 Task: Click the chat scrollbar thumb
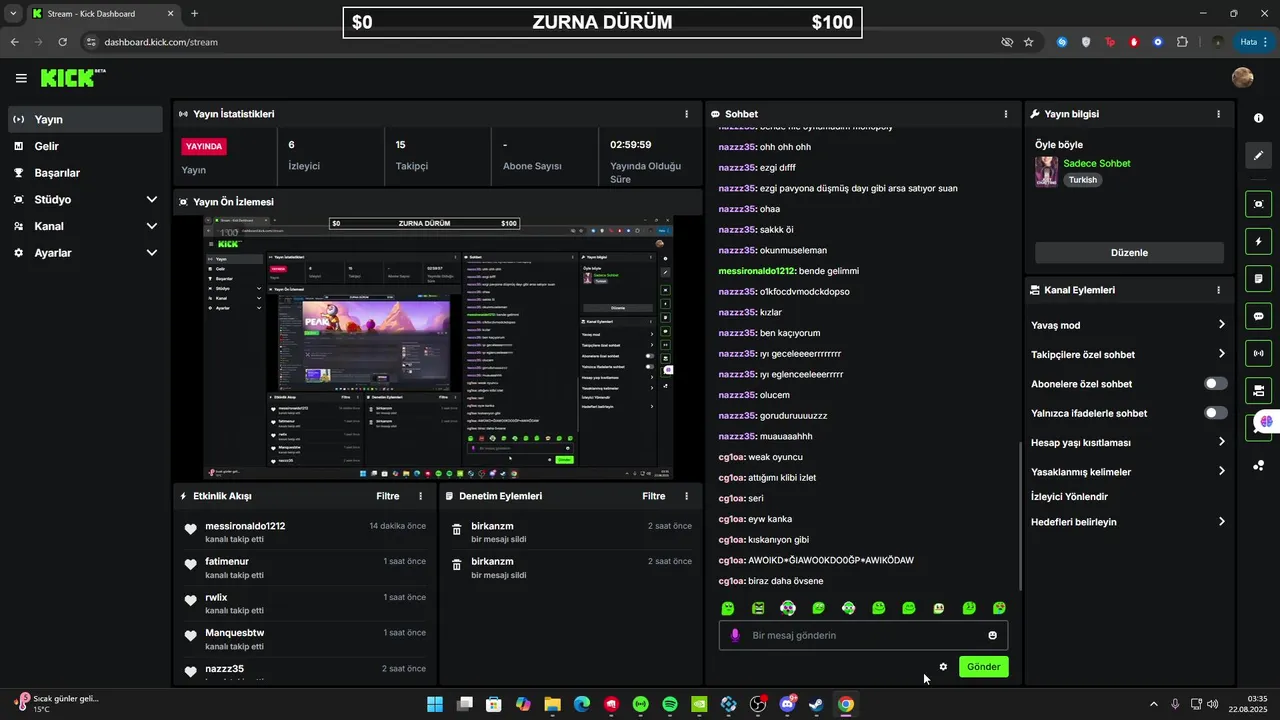1019,515
